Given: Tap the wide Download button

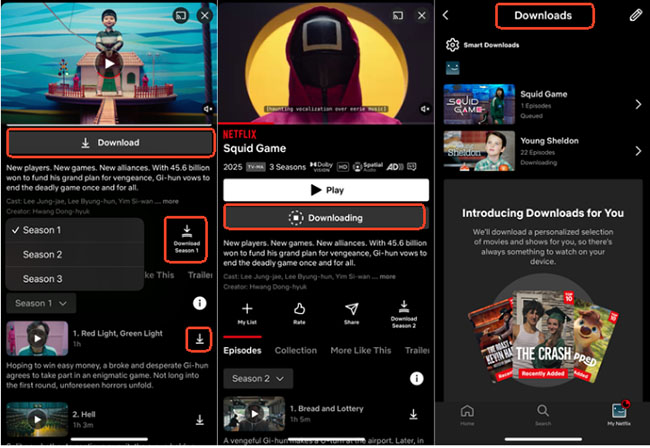Looking at the screenshot, I should (x=110, y=143).
